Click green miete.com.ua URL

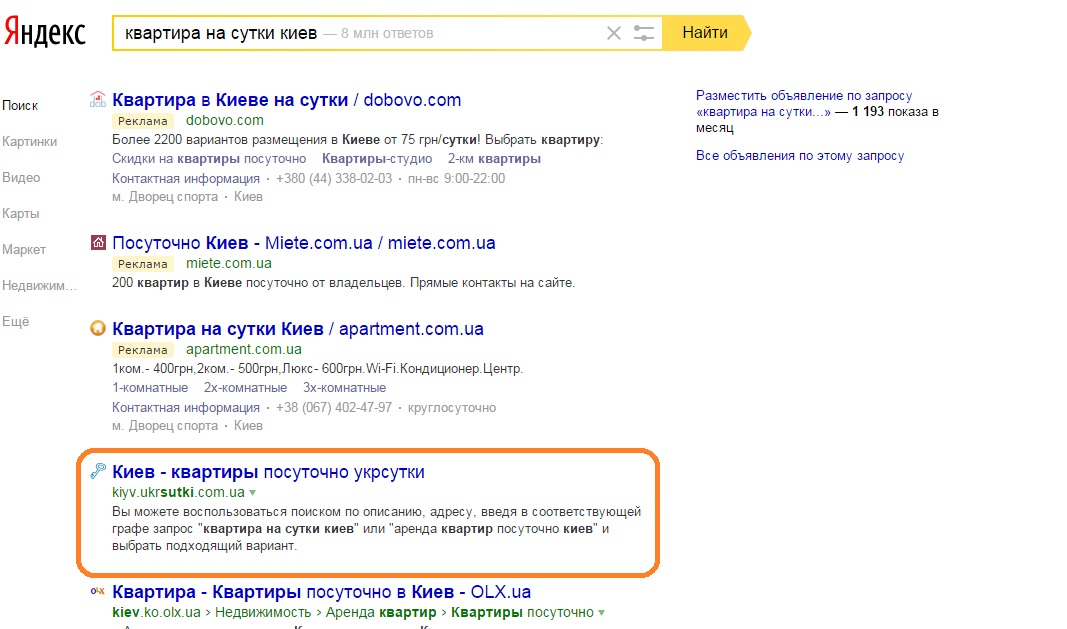coord(229,263)
